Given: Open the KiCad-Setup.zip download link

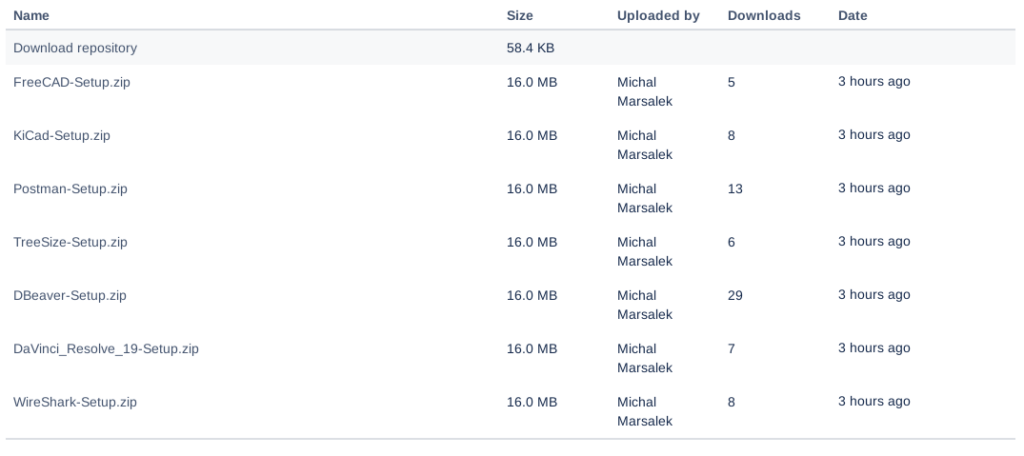Looking at the screenshot, I should pos(61,135).
